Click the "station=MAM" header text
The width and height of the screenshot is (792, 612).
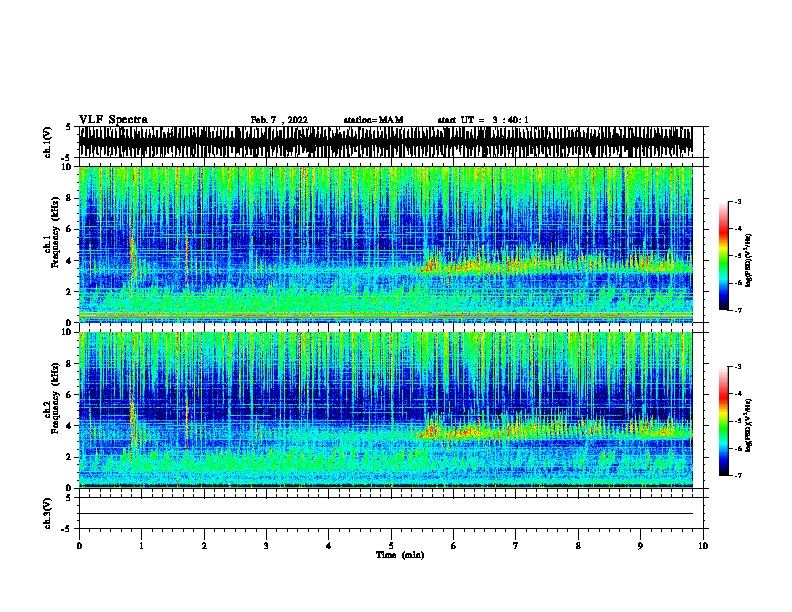click(373, 120)
